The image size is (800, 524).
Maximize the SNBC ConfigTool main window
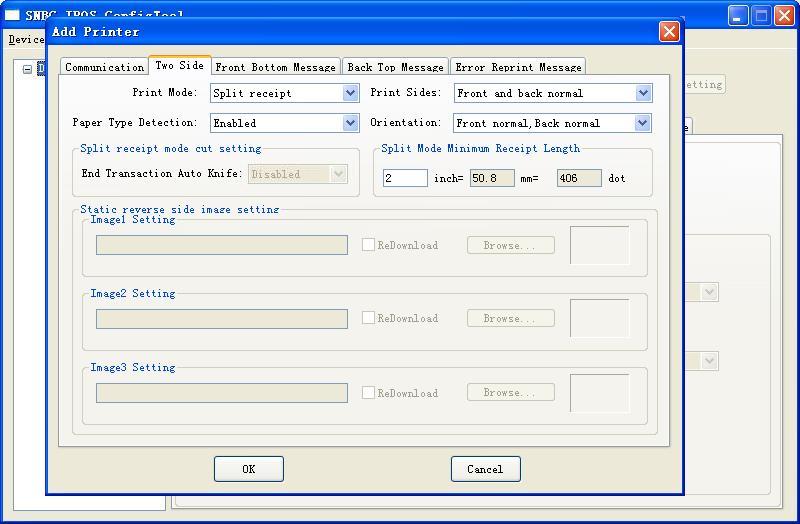point(761,15)
